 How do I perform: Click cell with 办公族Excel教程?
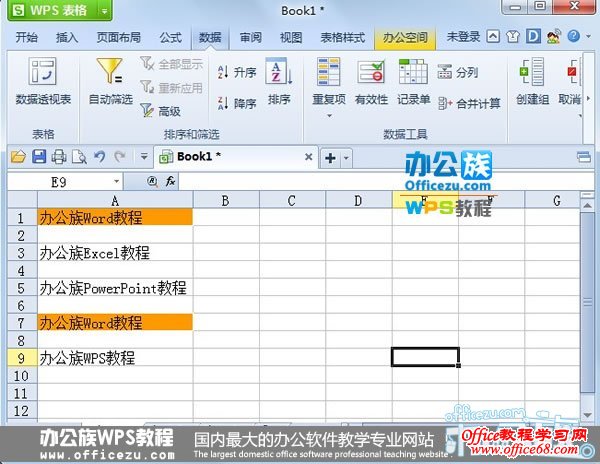[x=115, y=253]
